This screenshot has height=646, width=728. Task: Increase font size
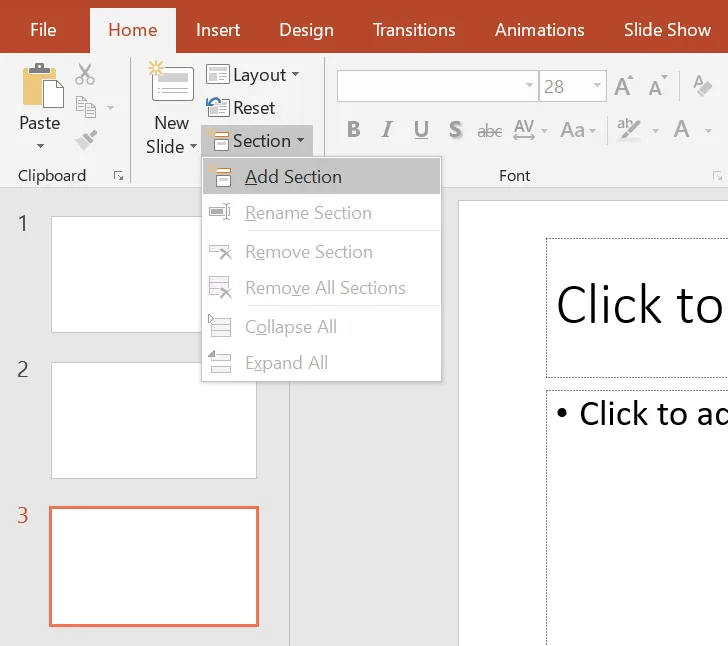[624, 86]
